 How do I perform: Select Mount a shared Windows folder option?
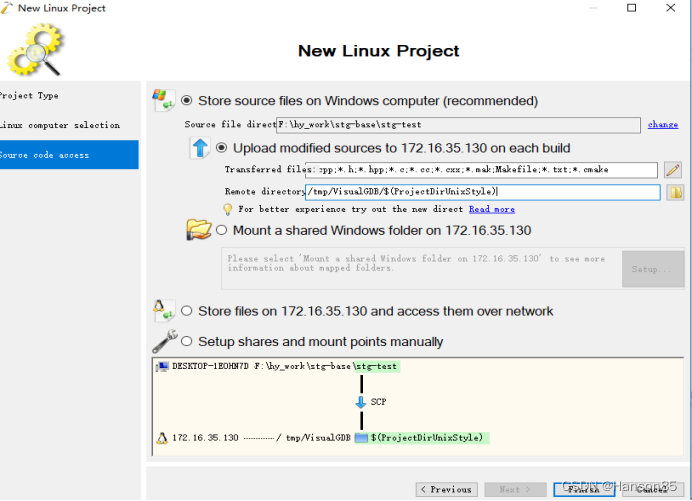tap(222, 230)
